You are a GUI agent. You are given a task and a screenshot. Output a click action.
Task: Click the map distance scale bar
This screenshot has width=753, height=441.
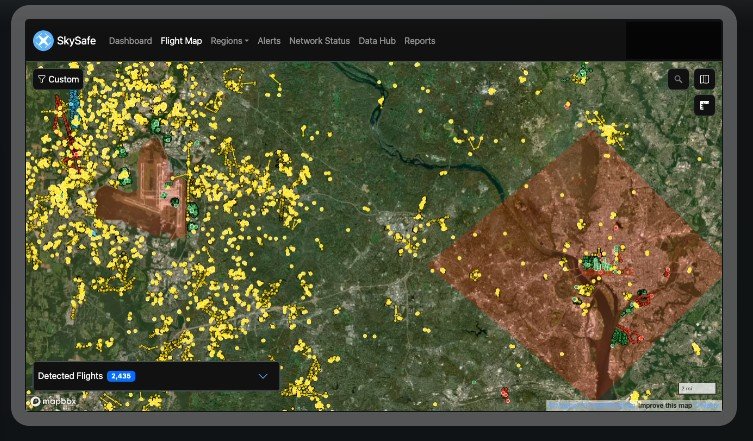[x=697, y=388]
